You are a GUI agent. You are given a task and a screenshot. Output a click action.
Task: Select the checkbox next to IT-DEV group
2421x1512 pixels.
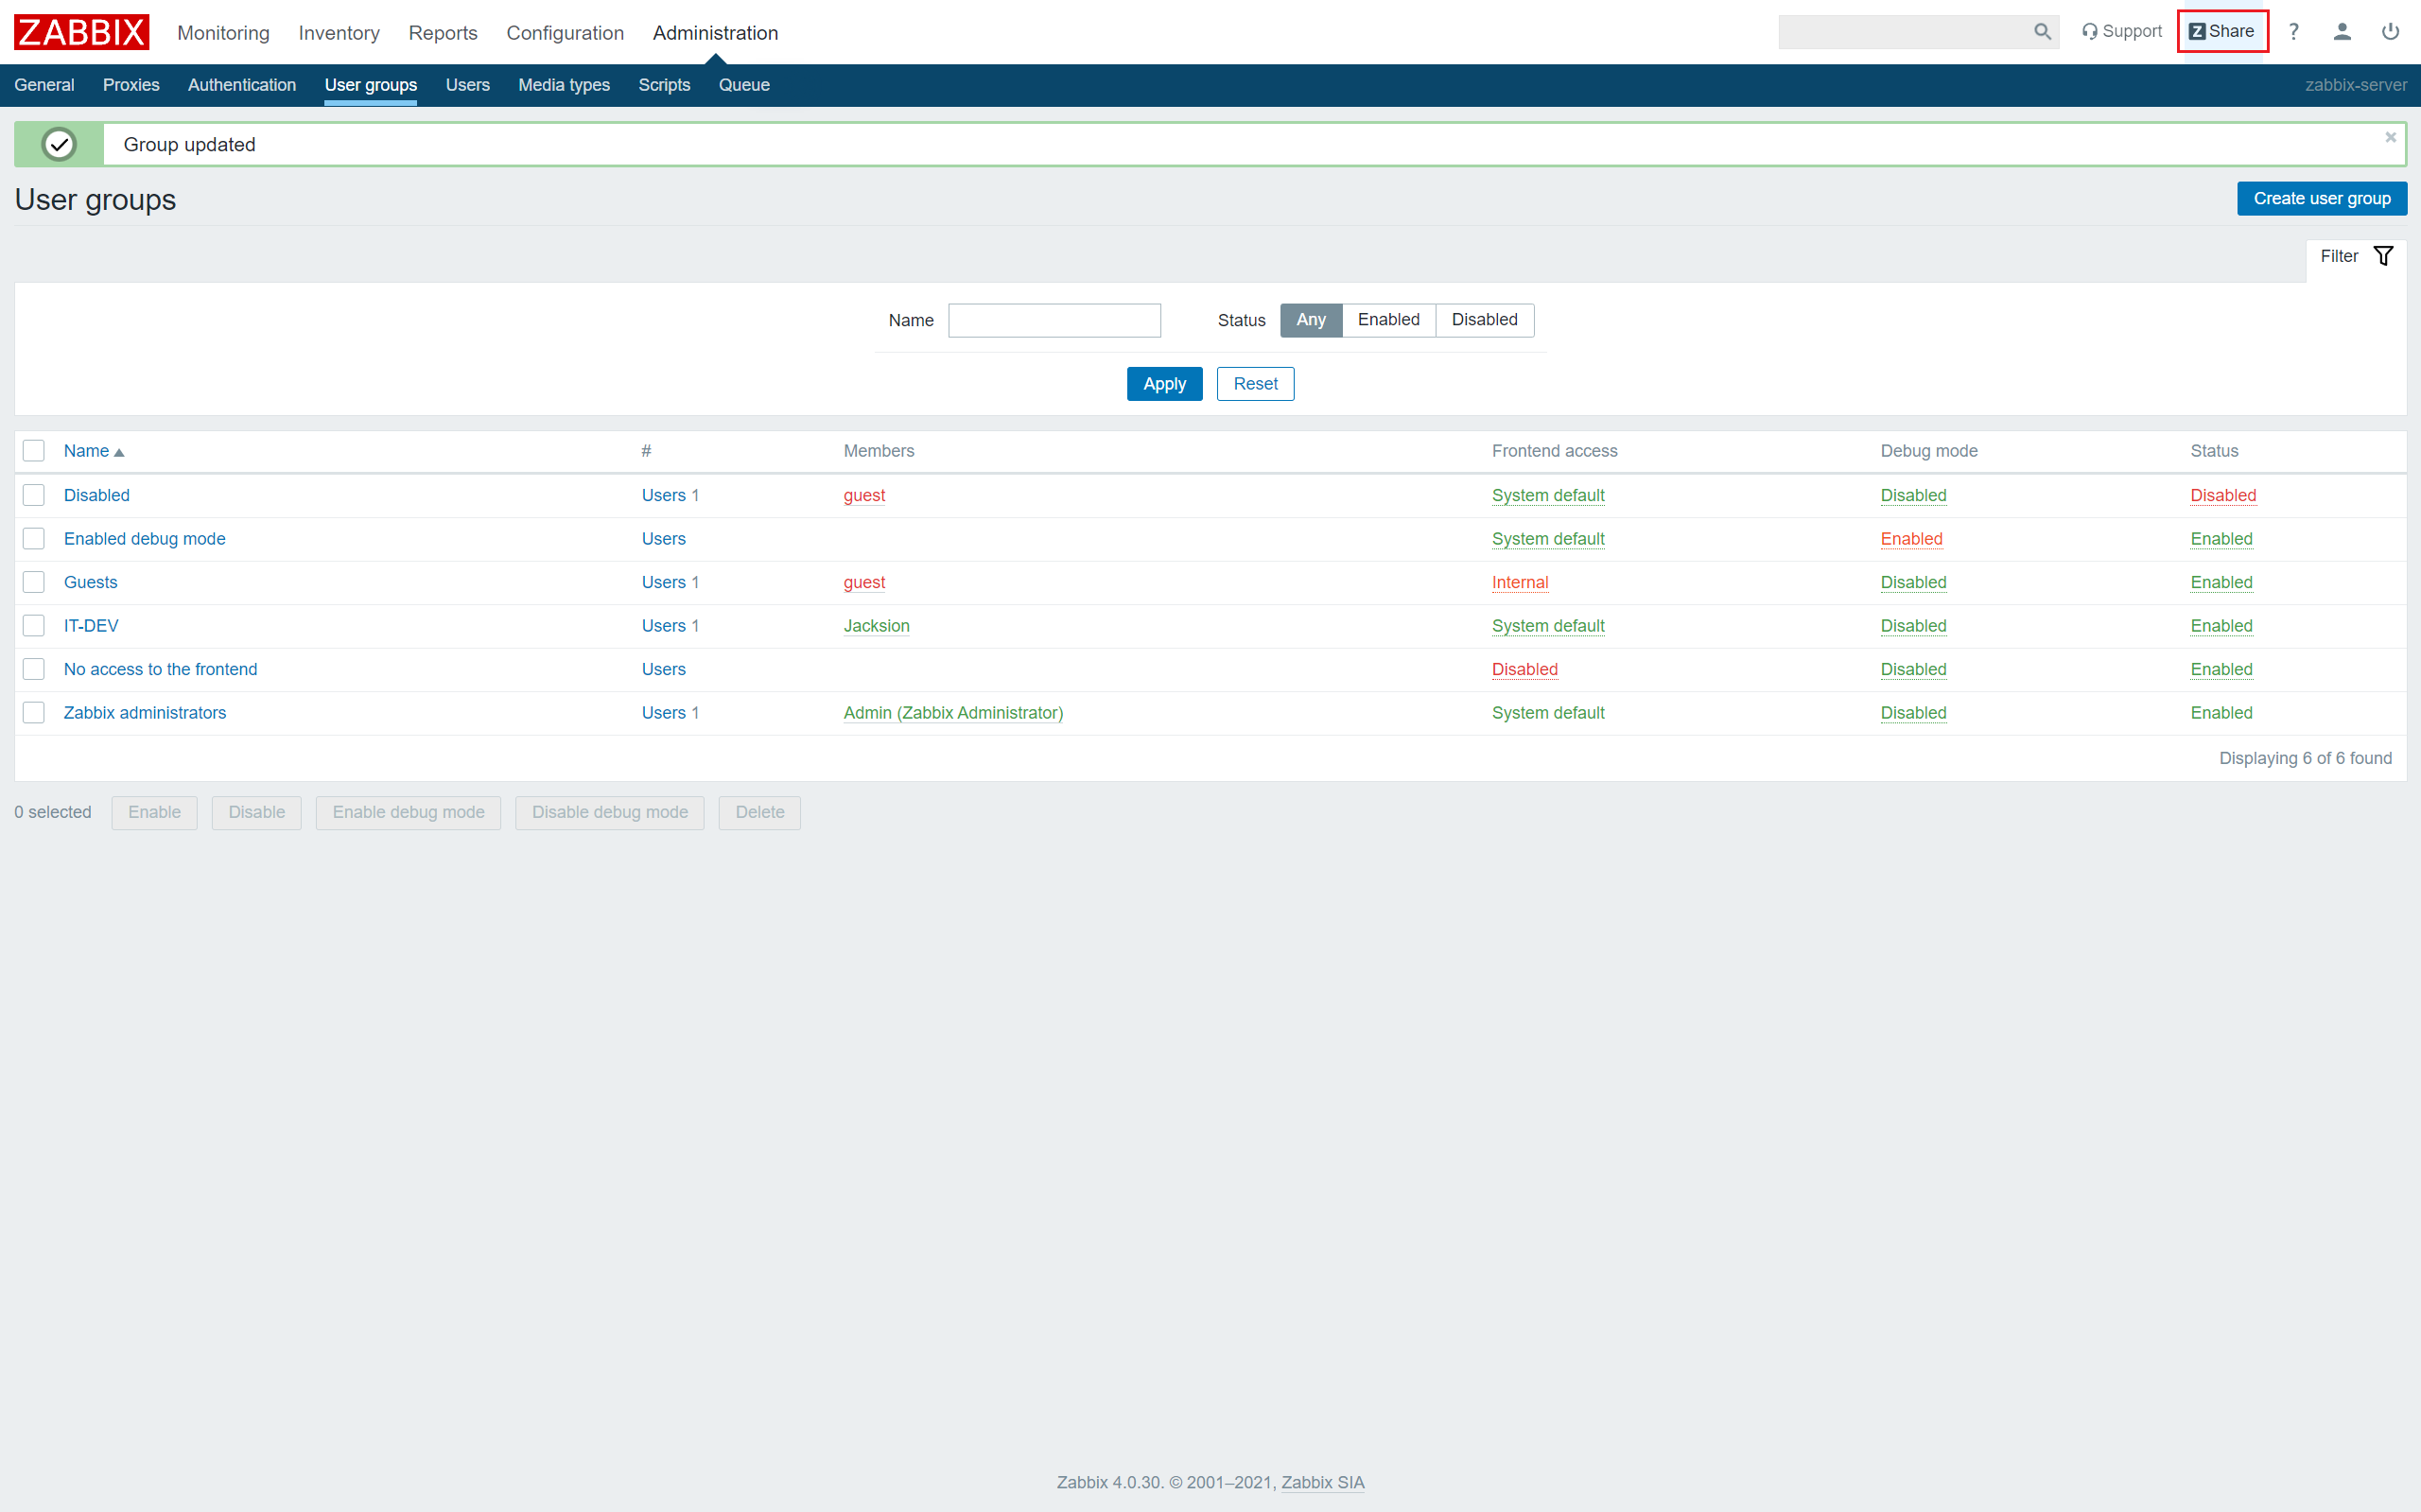pos(33,625)
